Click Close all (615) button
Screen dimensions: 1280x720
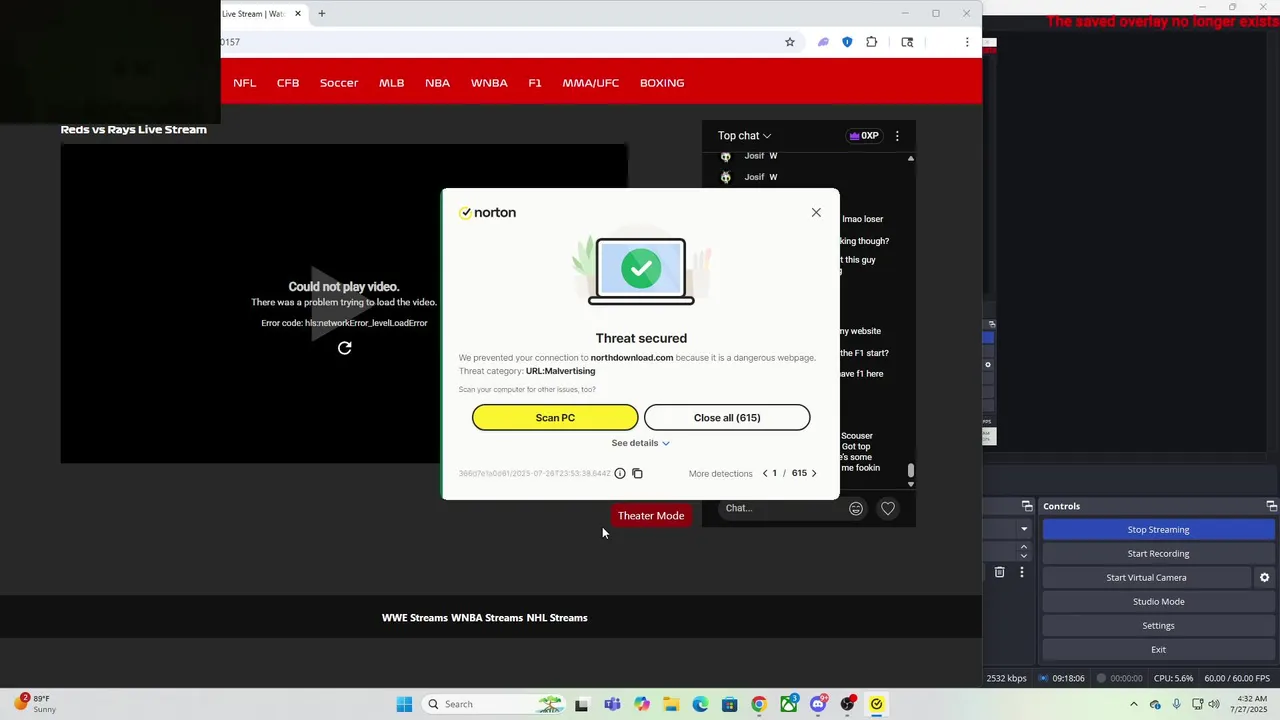coord(727,418)
